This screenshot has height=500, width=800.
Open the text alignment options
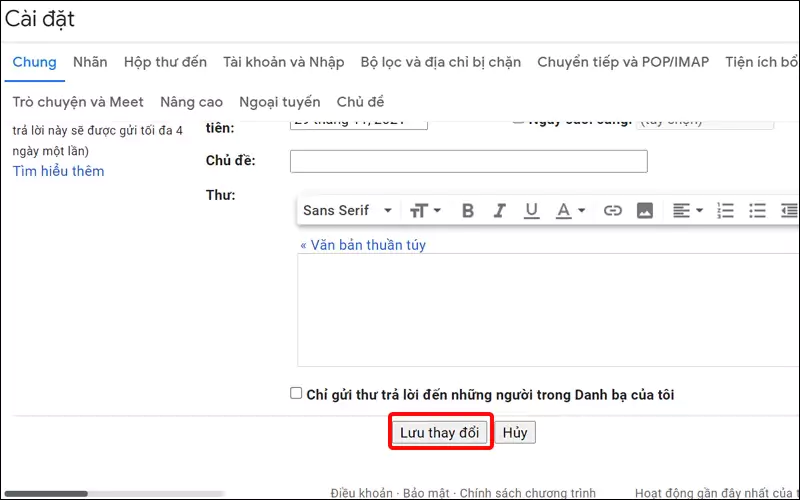click(x=687, y=210)
